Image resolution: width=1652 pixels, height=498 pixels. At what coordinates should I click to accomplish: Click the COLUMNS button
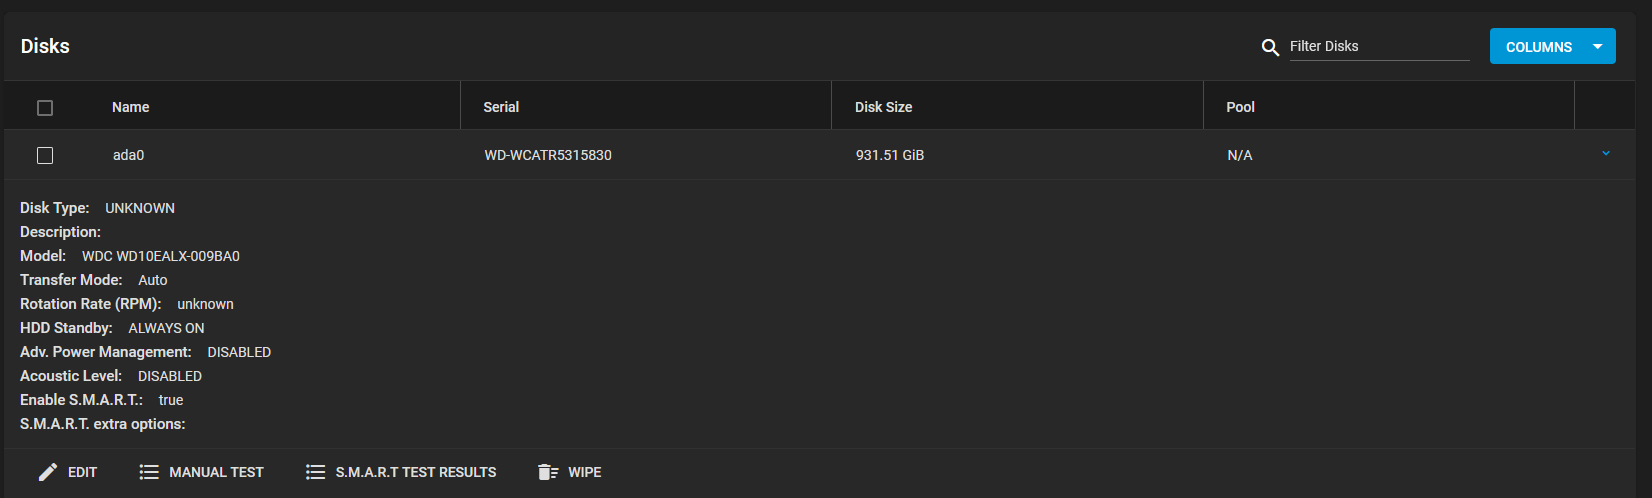(x=1538, y=47)
